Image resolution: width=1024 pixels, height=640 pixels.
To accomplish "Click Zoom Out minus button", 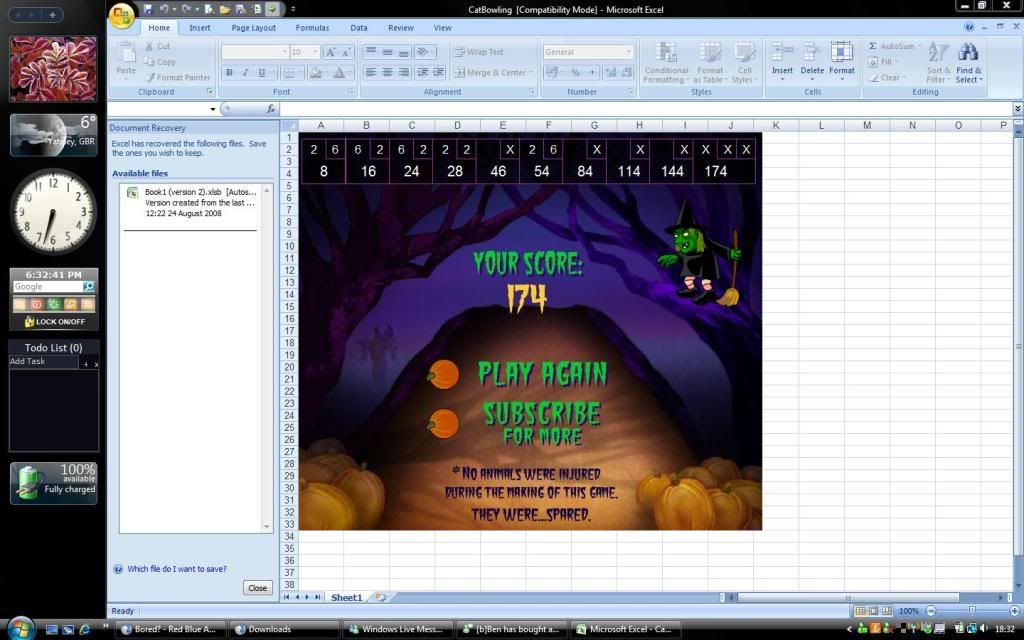I will 931,611.
